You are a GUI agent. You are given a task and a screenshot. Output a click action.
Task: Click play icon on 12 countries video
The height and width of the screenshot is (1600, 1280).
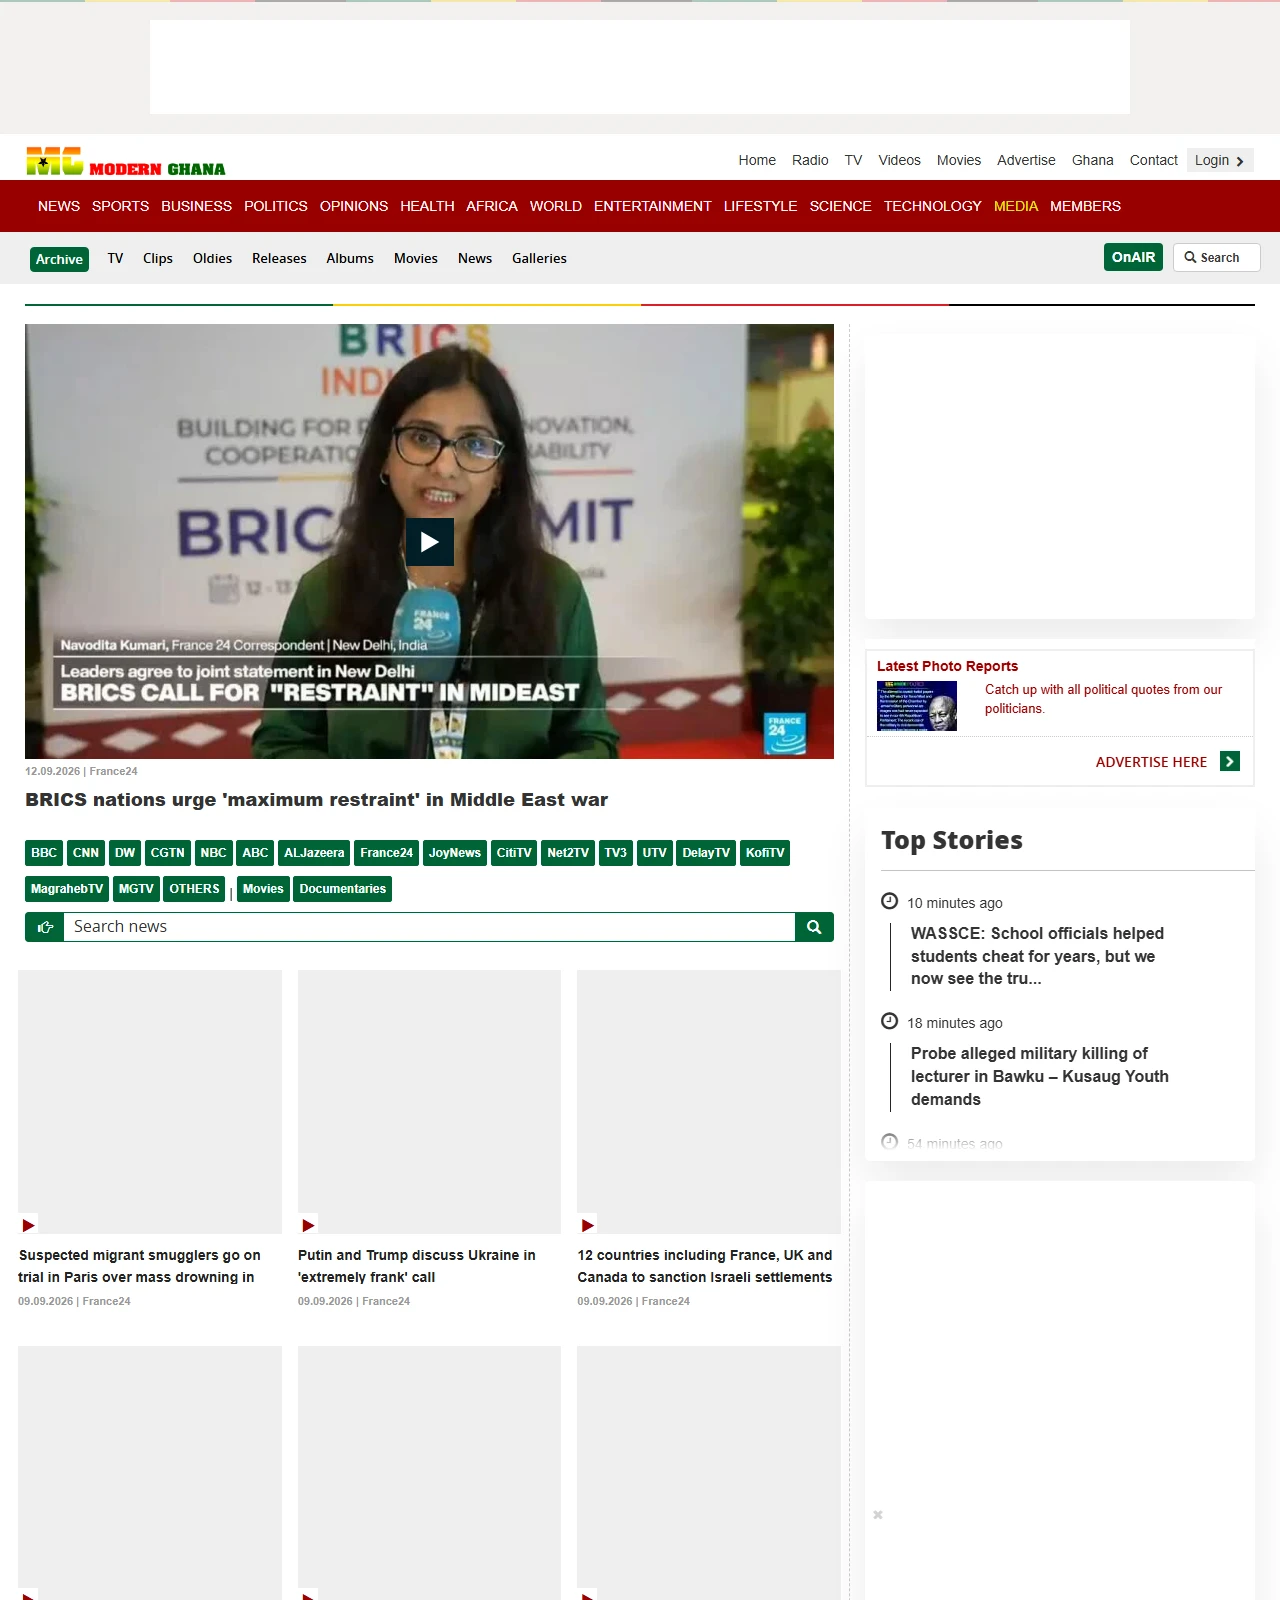point(588,1225)
